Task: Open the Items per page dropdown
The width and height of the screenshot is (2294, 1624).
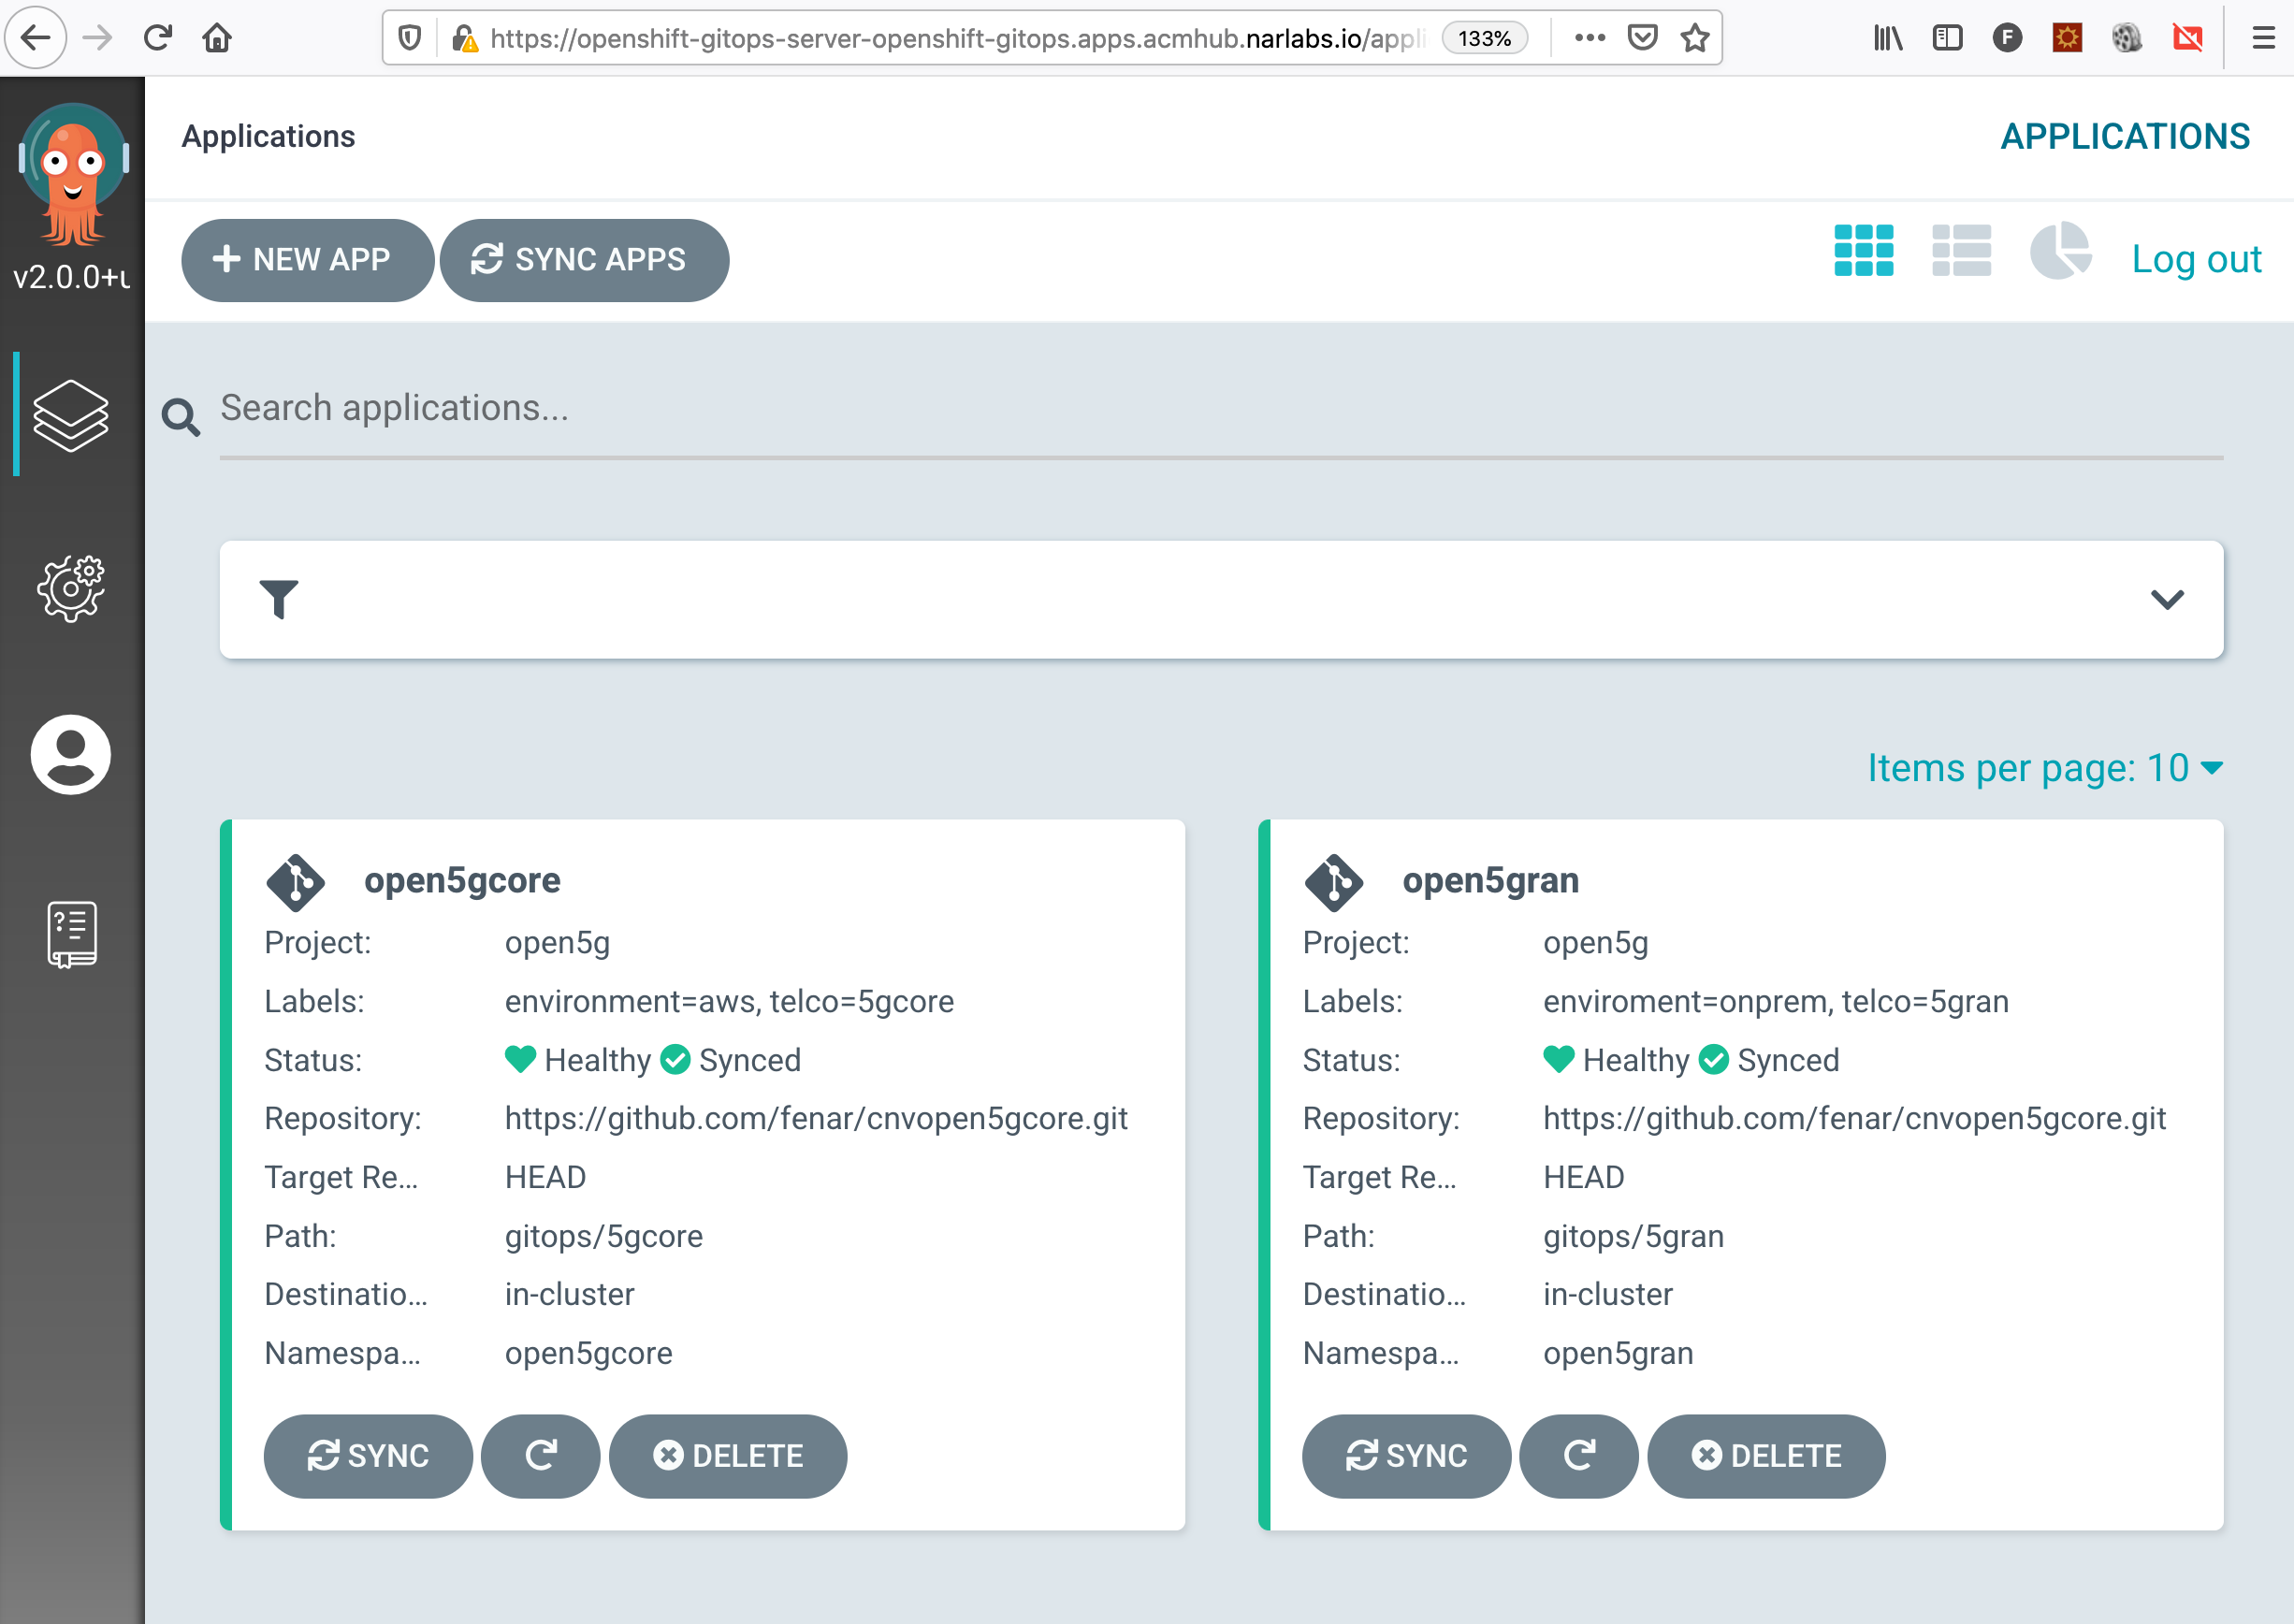Action: 2045,768
